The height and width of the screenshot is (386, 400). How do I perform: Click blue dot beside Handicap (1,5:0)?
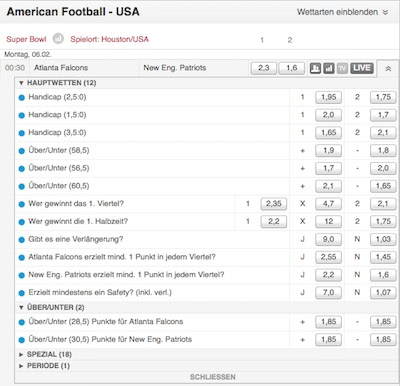point(22,115)
